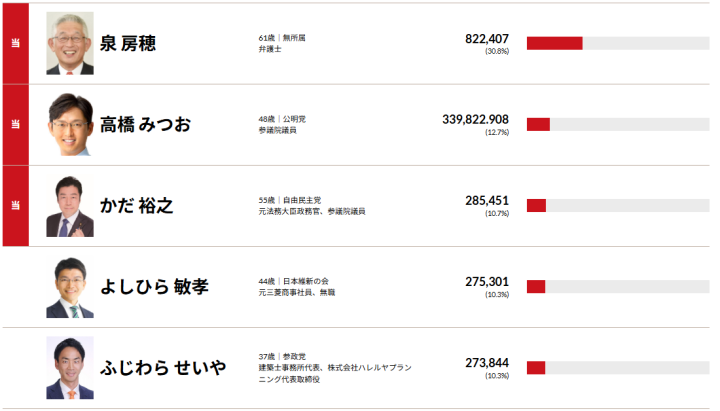The height and width of the screenshot is (411, 720).
Task: Click the 273,844 vote count
Action: [x=487, y=363]
